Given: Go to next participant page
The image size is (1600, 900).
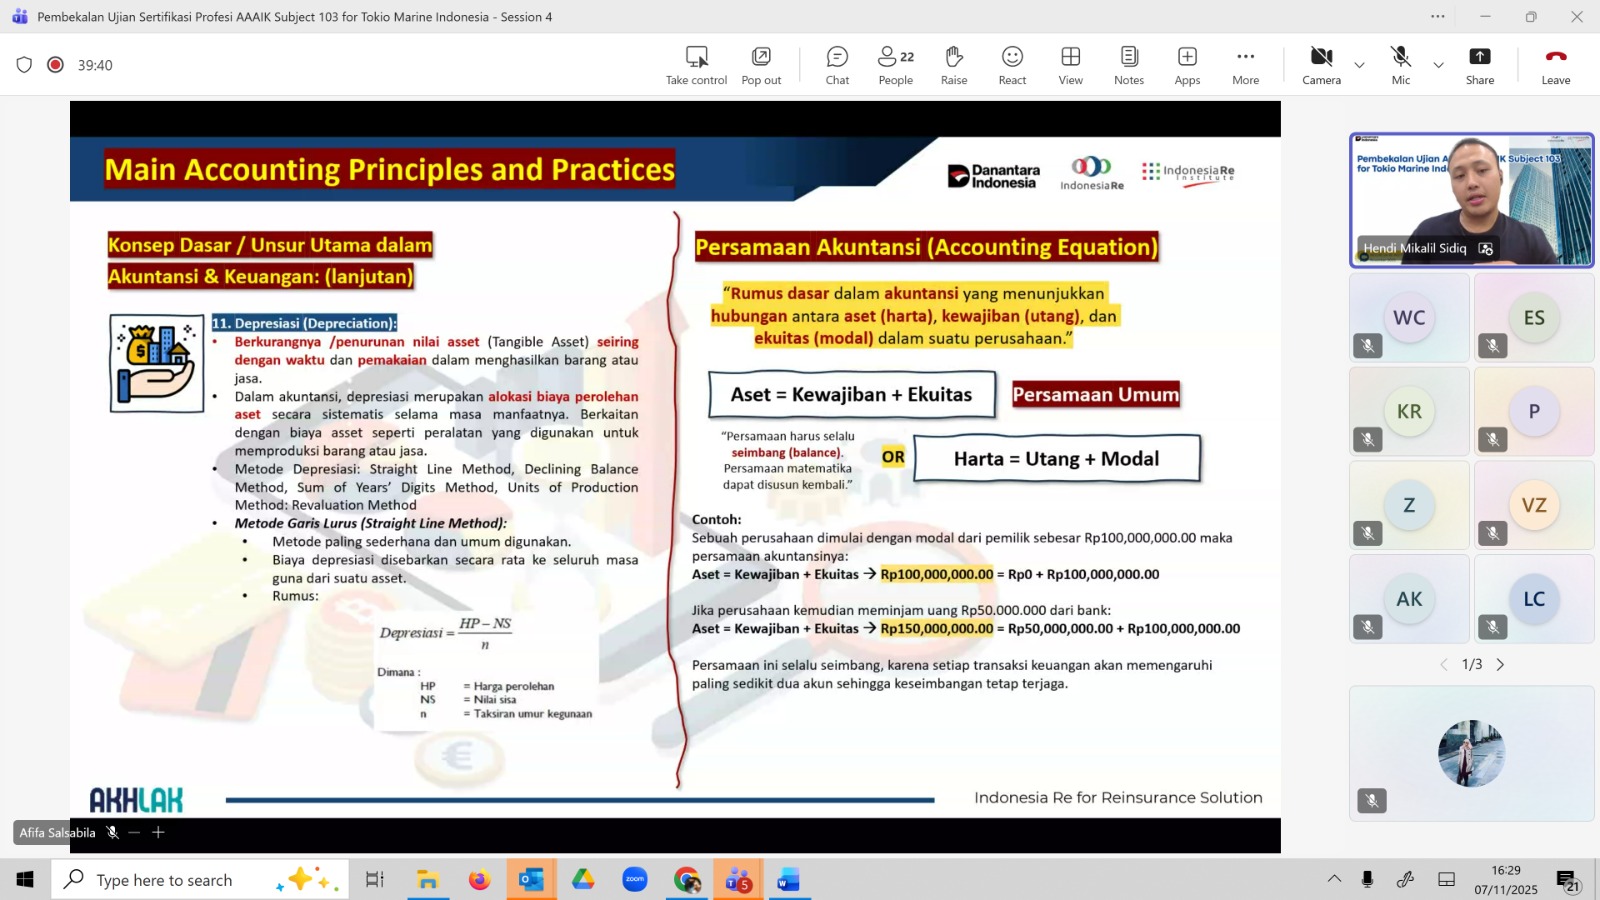Looking at the screenshot, I should coord(1500,665).
